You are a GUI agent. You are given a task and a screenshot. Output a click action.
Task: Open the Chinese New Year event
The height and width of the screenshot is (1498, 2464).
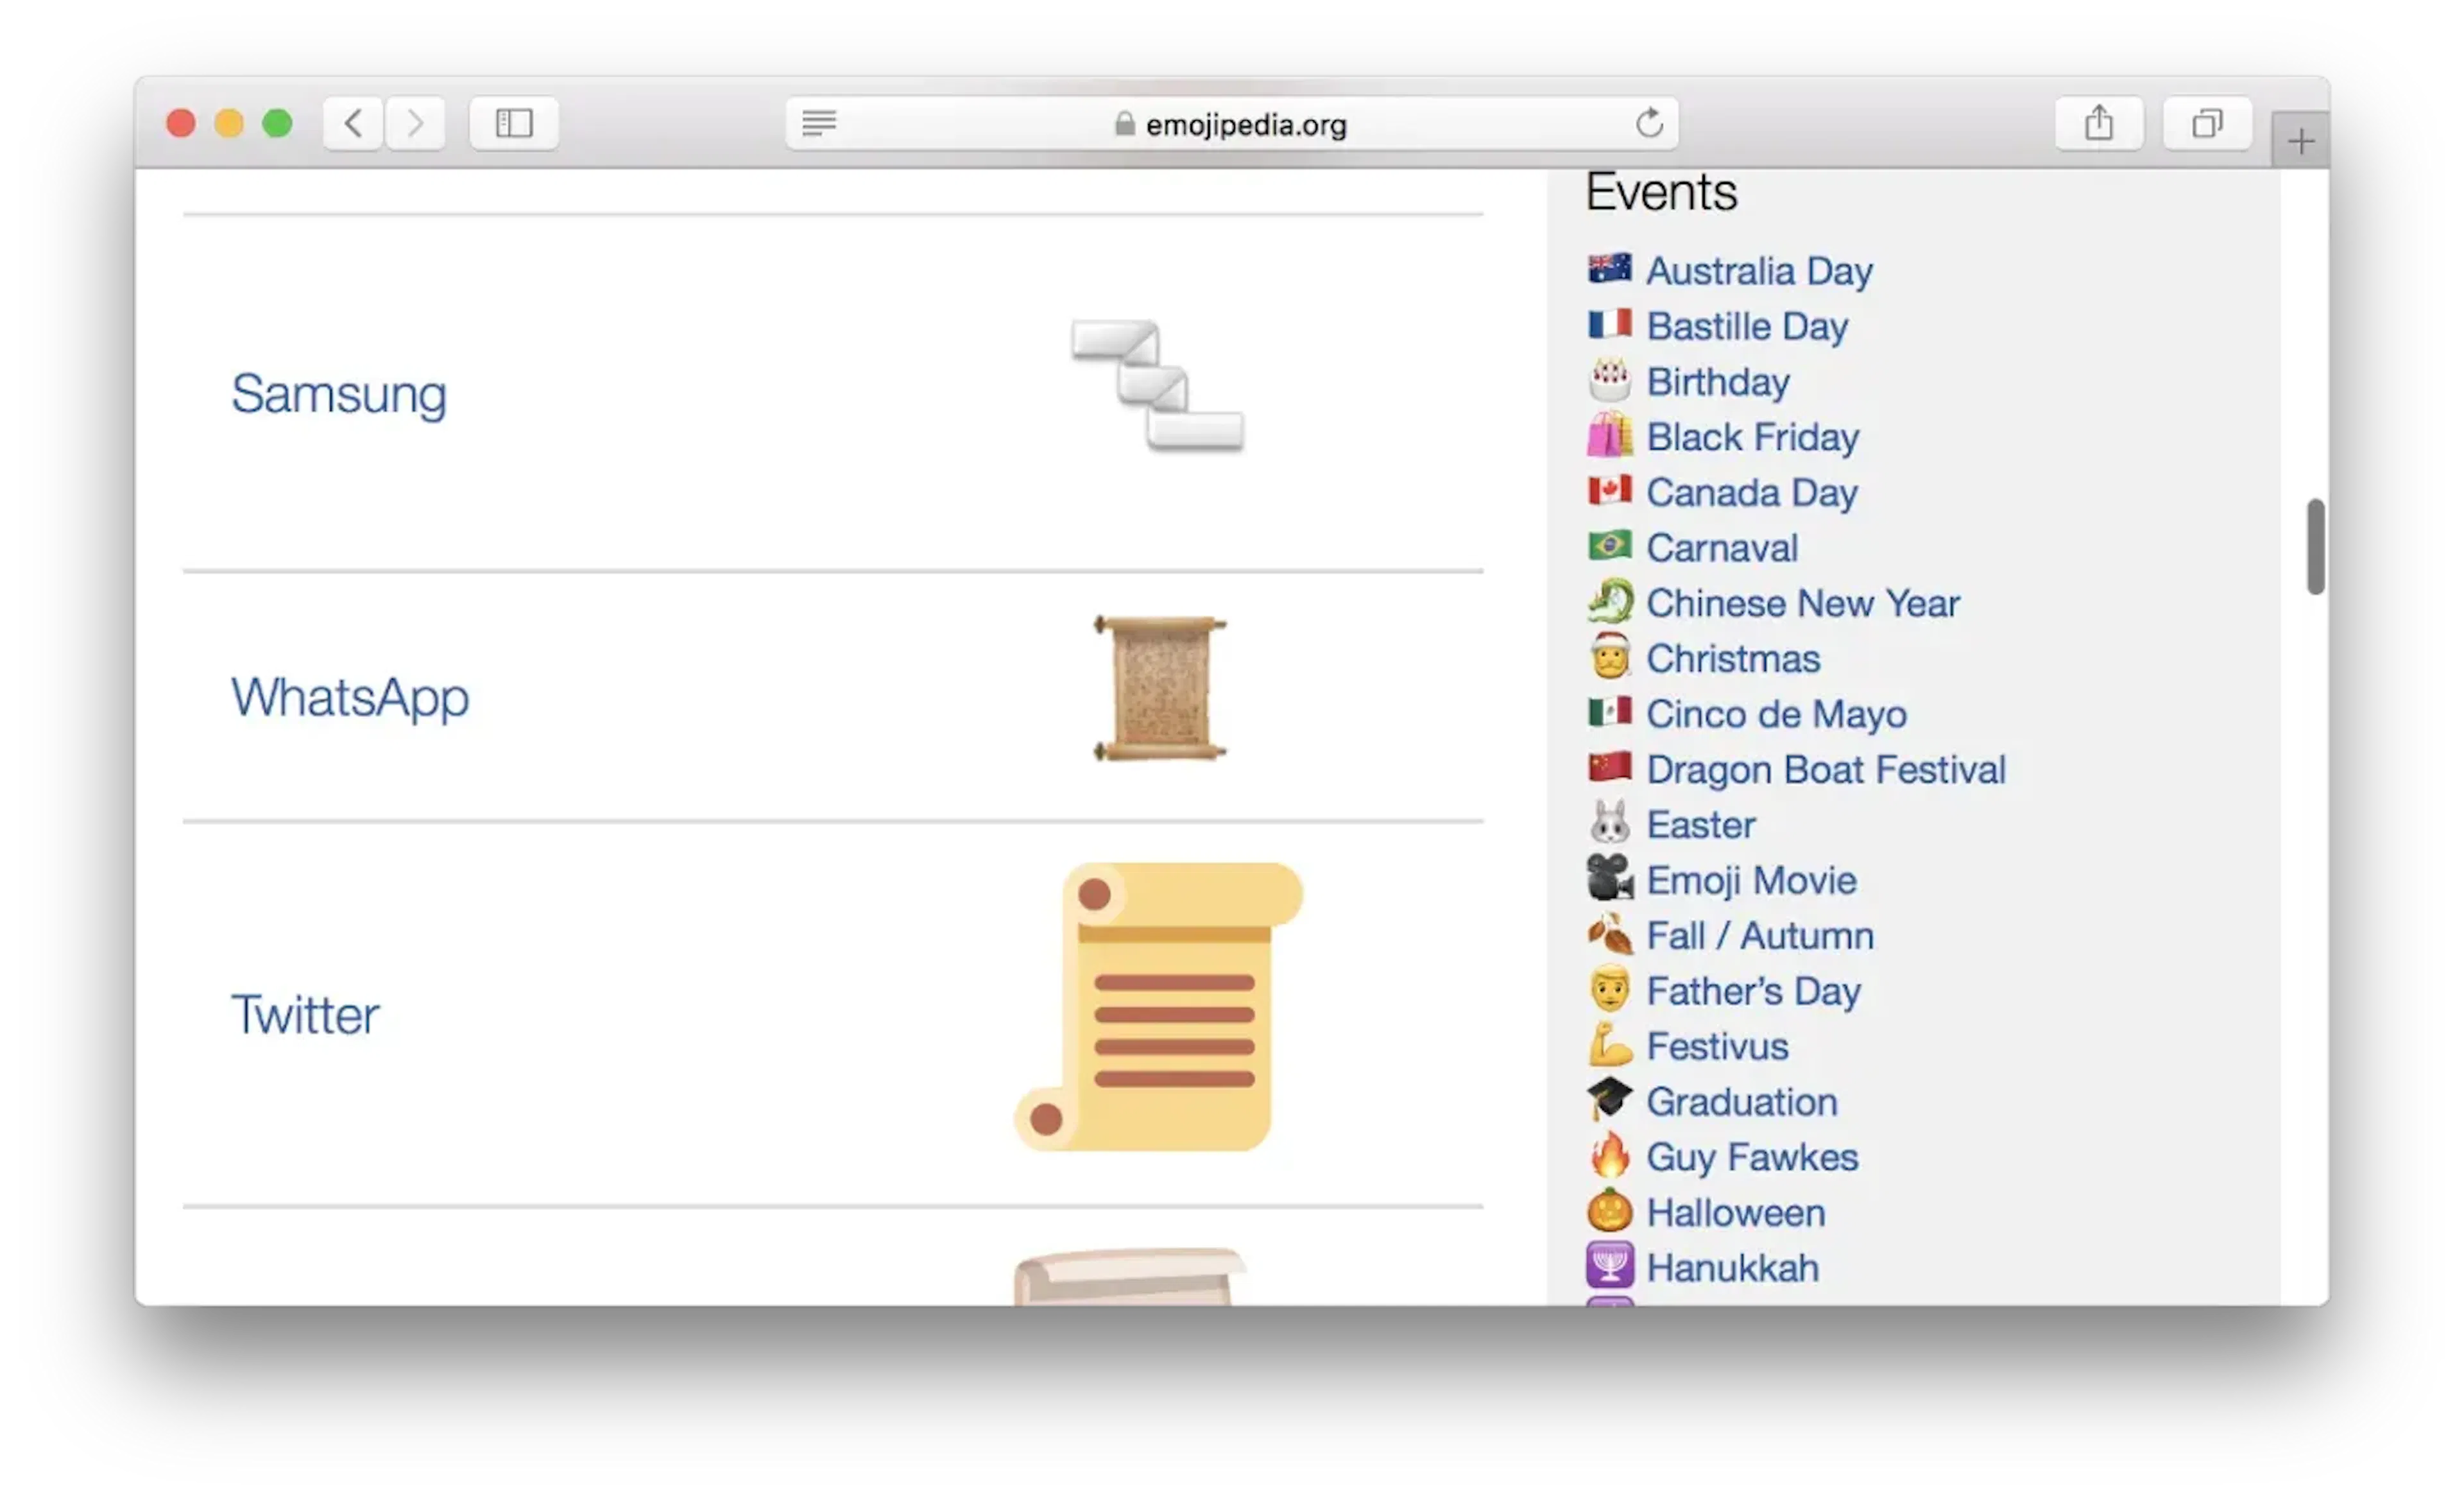pyautogui.click(x=1802, y=603)
